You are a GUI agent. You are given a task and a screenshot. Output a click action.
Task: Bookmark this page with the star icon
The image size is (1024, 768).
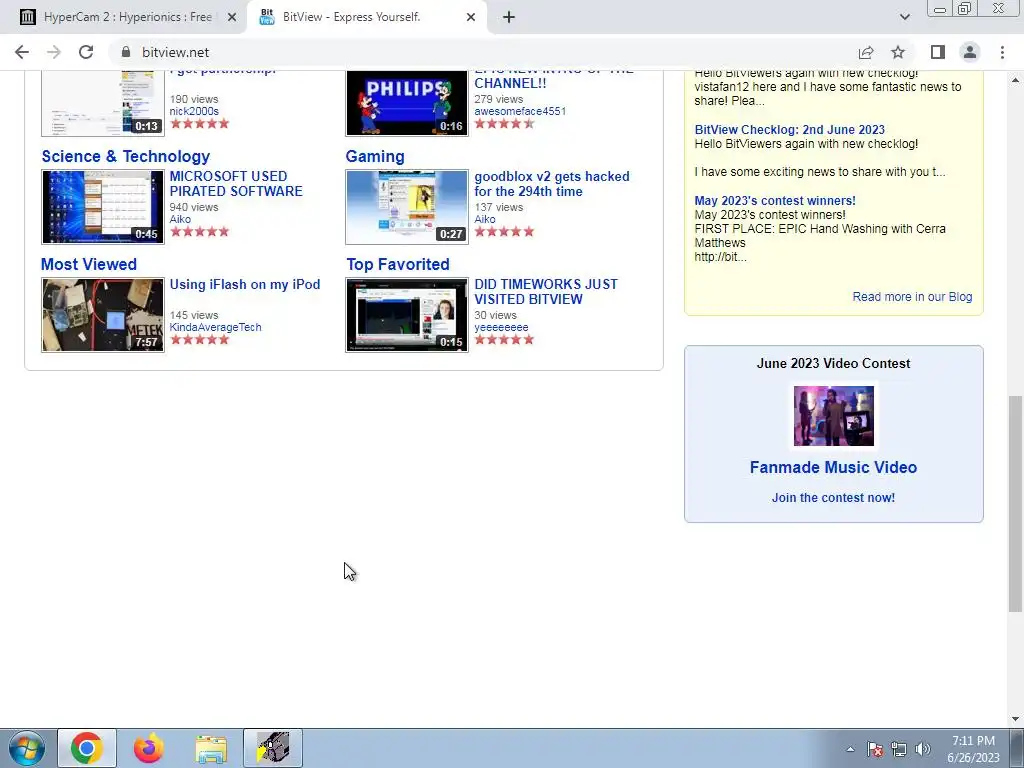(898, 52)
